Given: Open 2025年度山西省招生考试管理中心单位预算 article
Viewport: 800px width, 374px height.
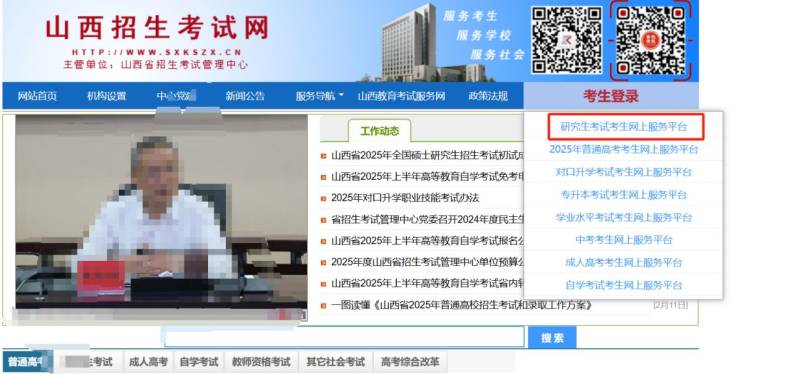Looking at the screenshot, I should click(x=428, y=262).
